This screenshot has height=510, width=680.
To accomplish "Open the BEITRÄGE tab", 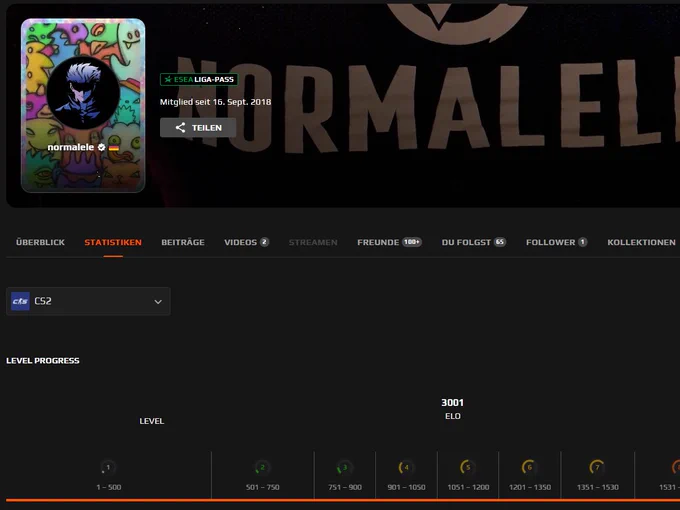I will pyautogui.click(x=183, y=242).
